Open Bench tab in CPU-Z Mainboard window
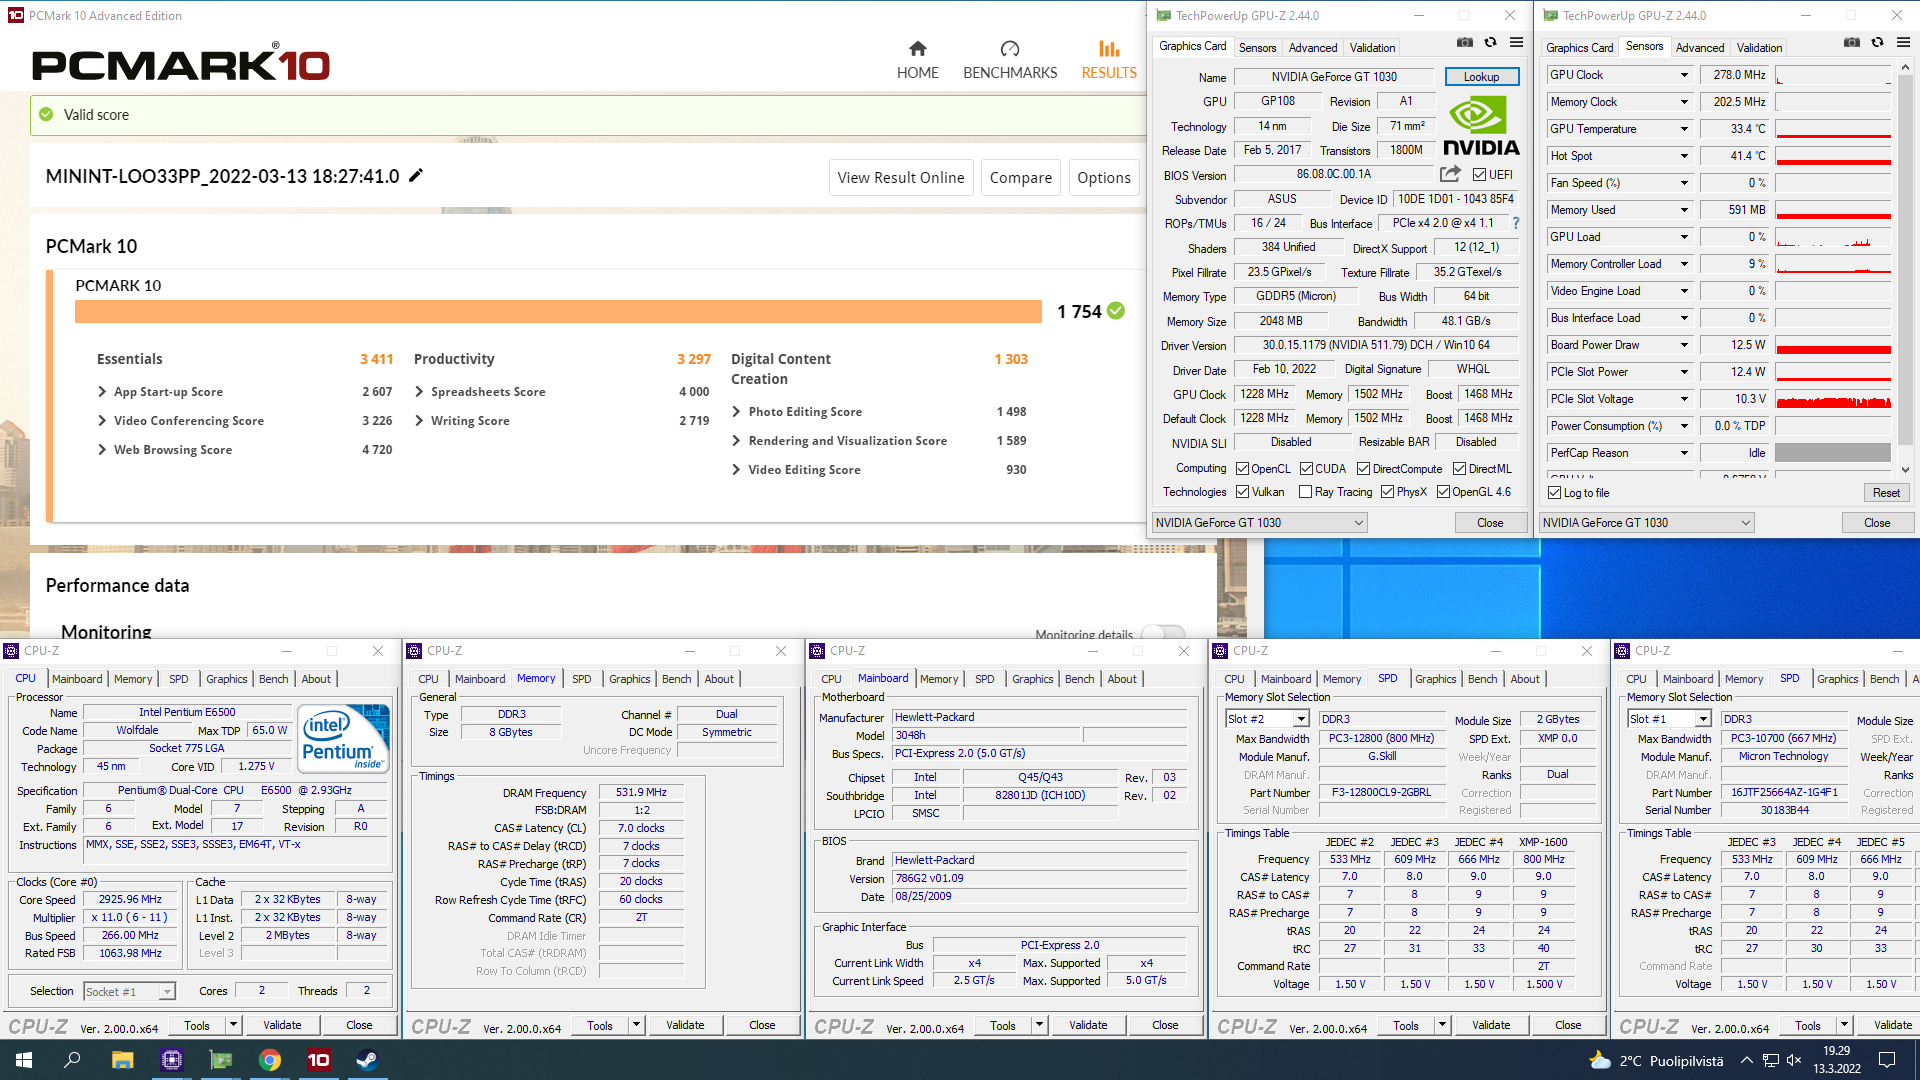This screenshot has width=1920, height=1080. (x=1079, y=679)
